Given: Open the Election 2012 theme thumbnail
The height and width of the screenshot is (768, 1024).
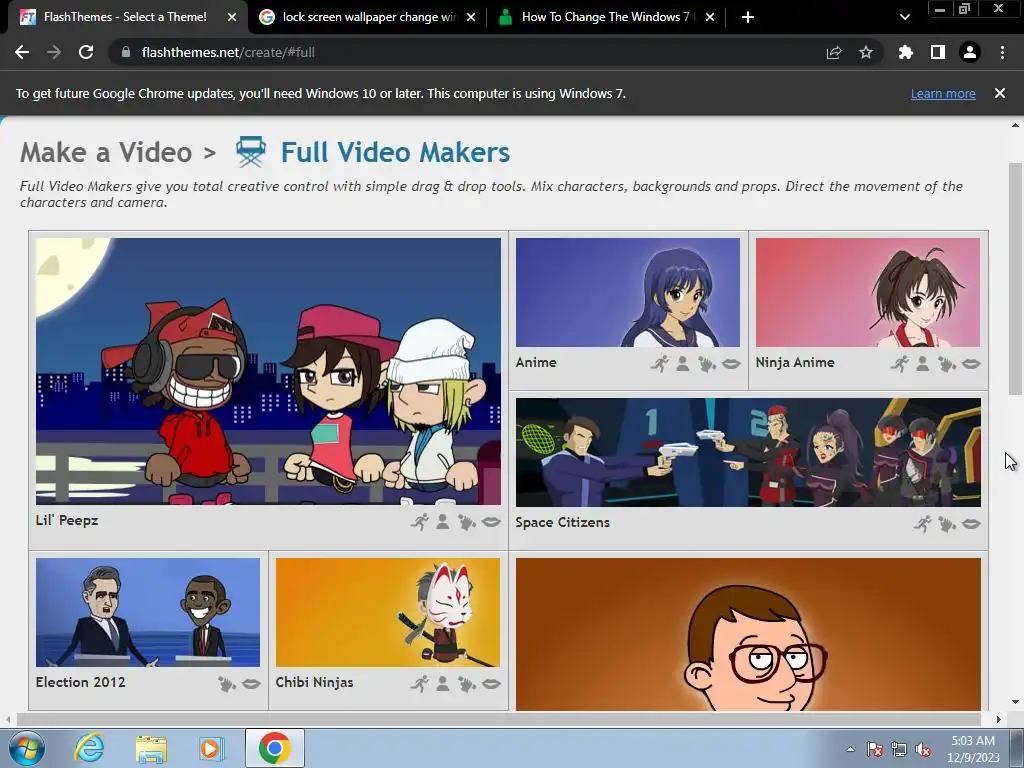Looking at the screenshot, I should 148,612.
